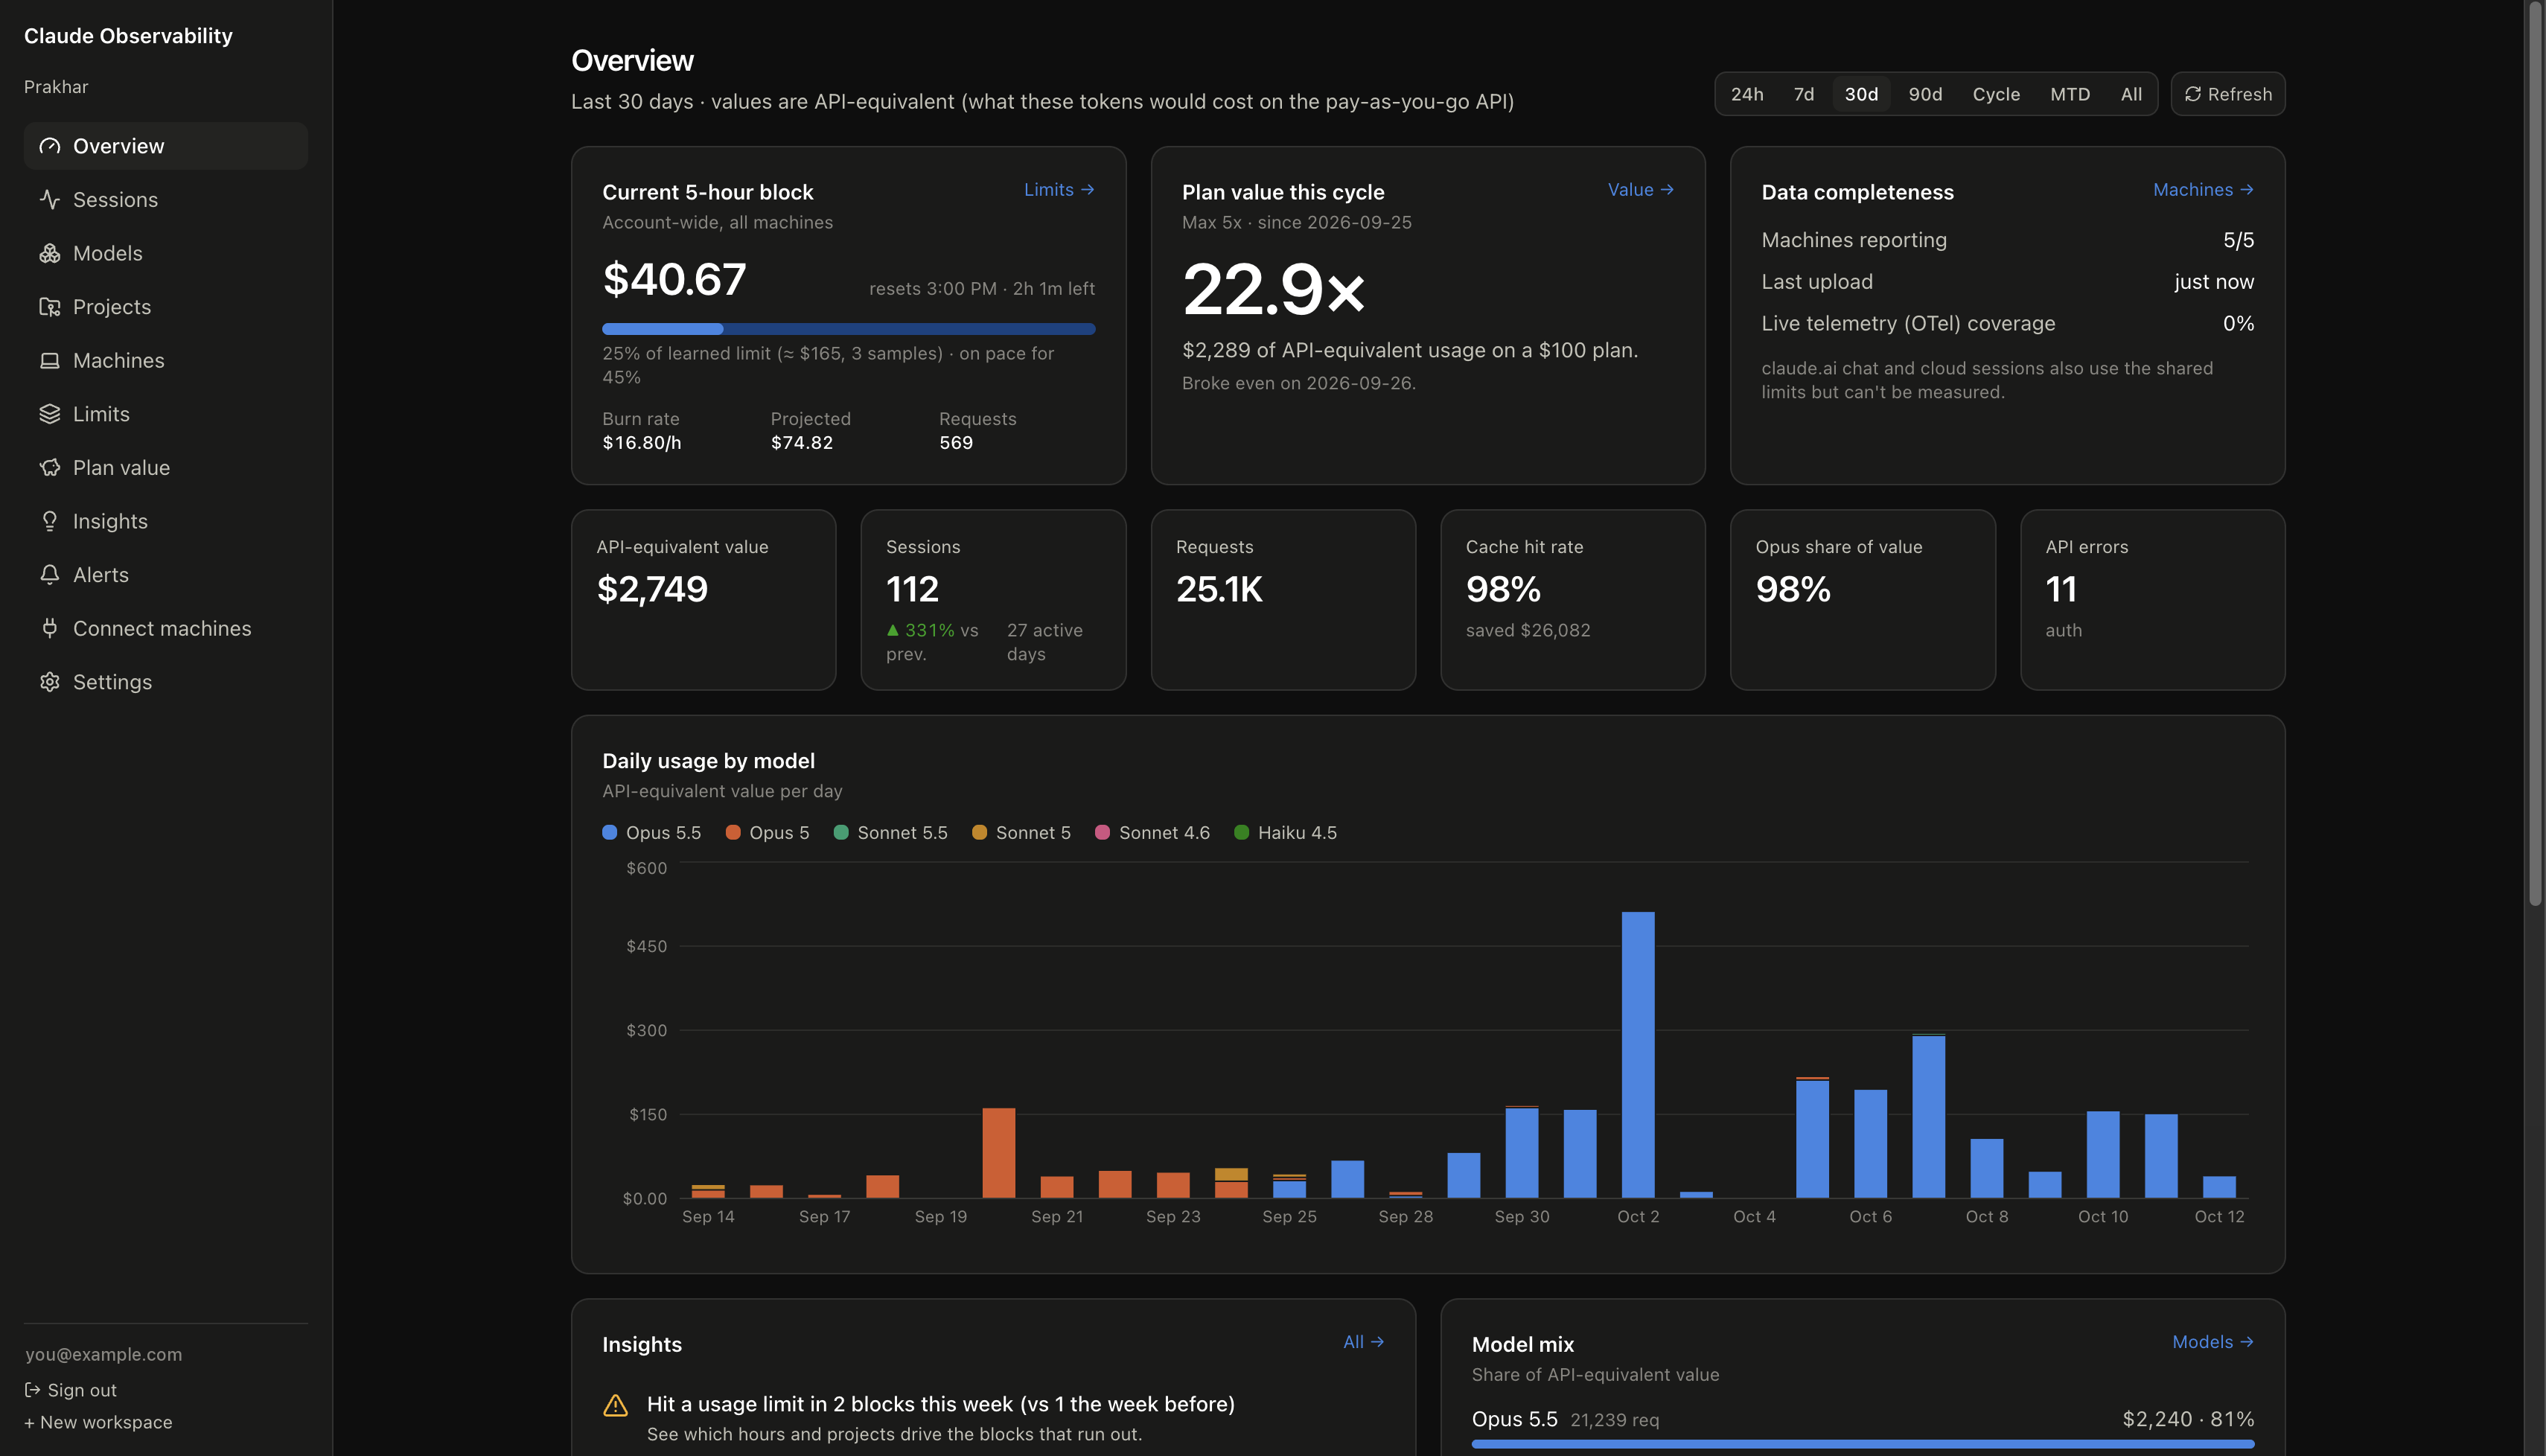
Task: Open the Overview gauge icon in sidebar
Action: tap(49, 146)
